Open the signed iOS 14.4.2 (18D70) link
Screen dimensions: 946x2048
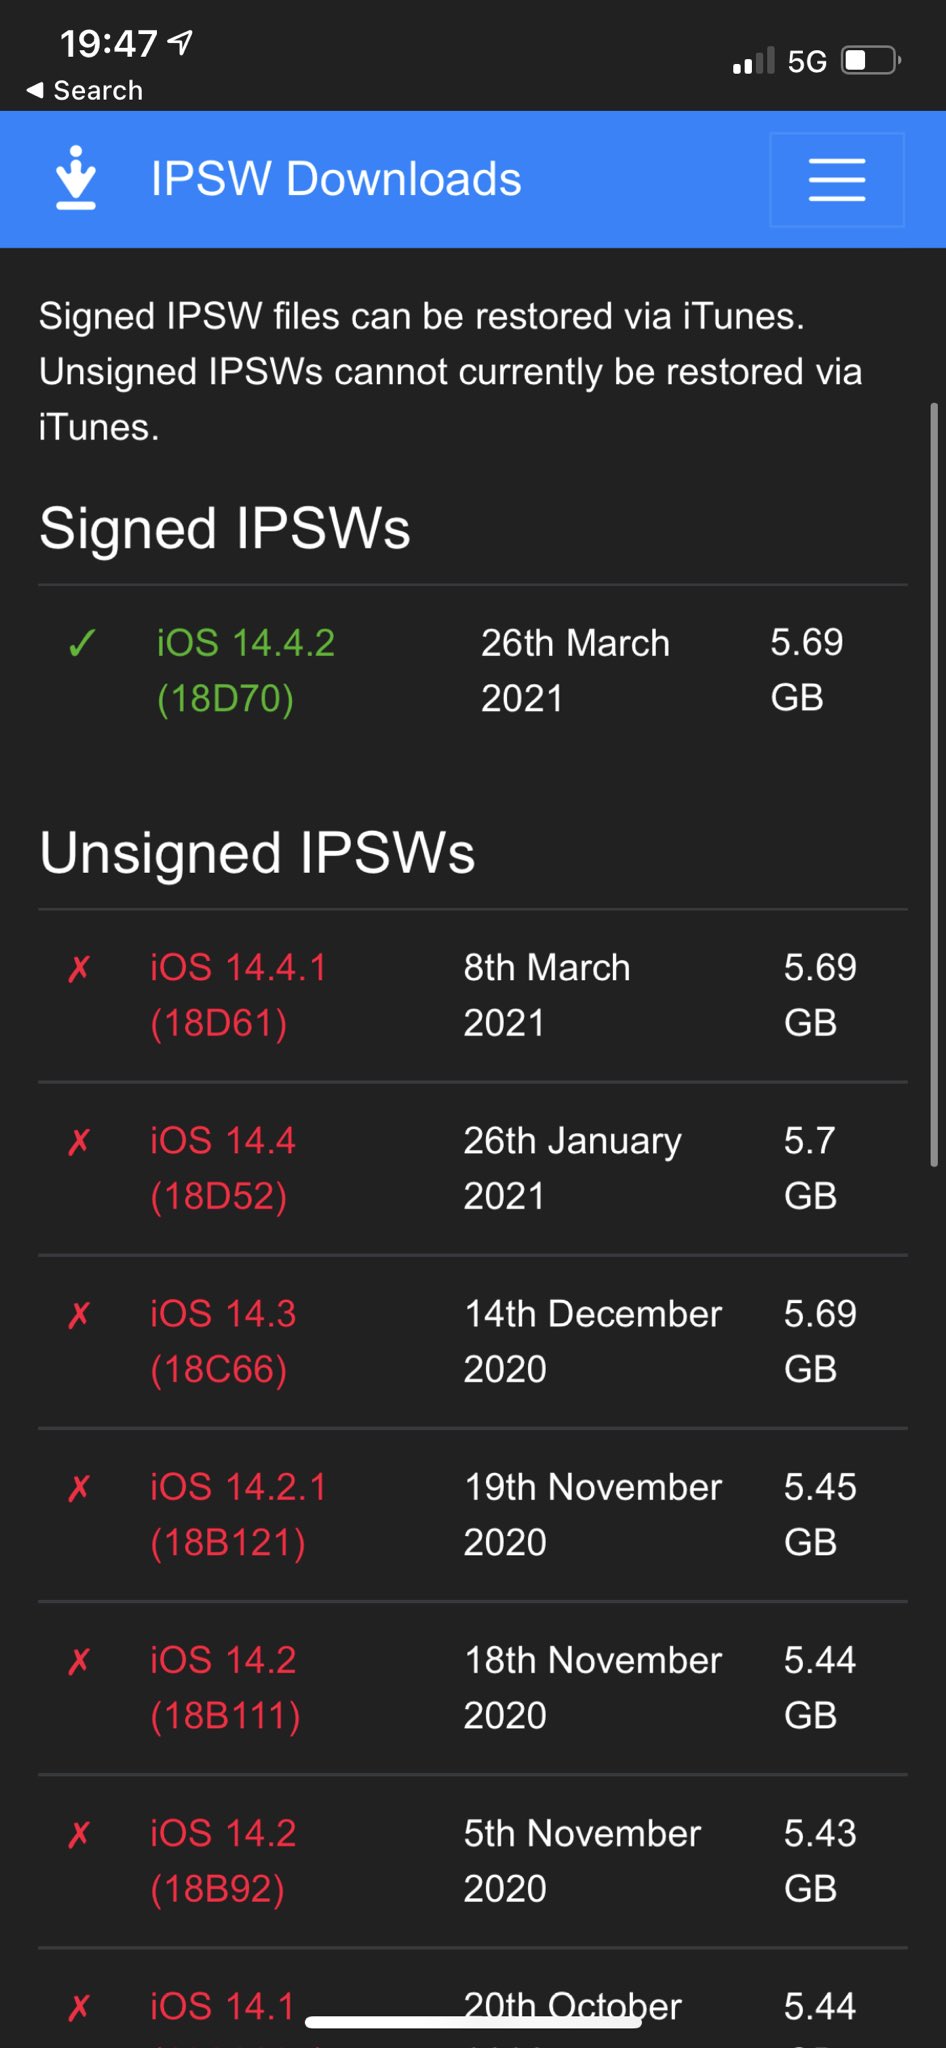click(x=245, y=670)
